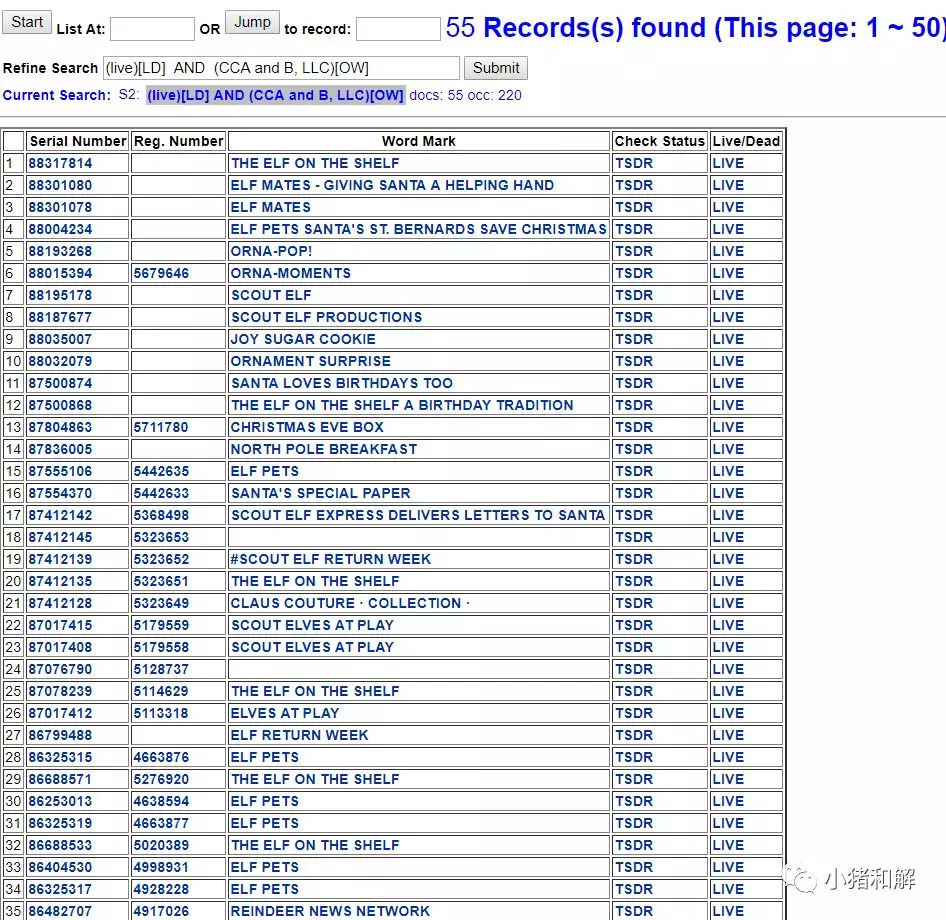The image size is (946, 920).
Task: Check TSDR status for SCOUT ELF PRODUCTIONS
Action: (633, 317)
